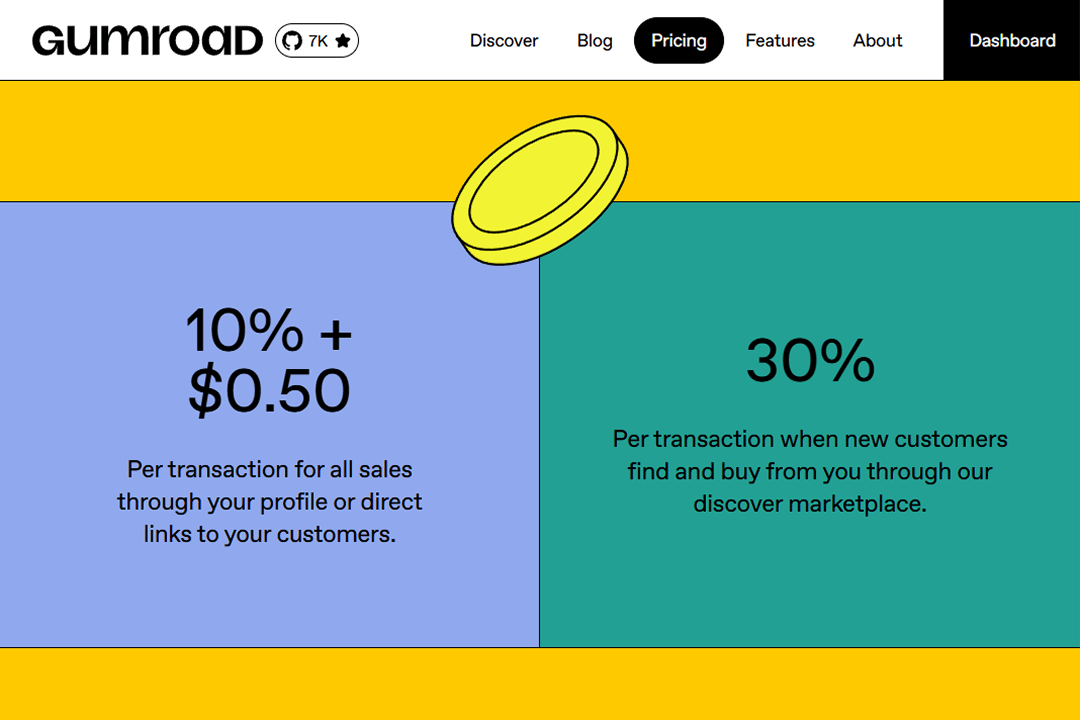Go to the Blog
Viewport: 1080px width, 720px height.
pos(595,41)
